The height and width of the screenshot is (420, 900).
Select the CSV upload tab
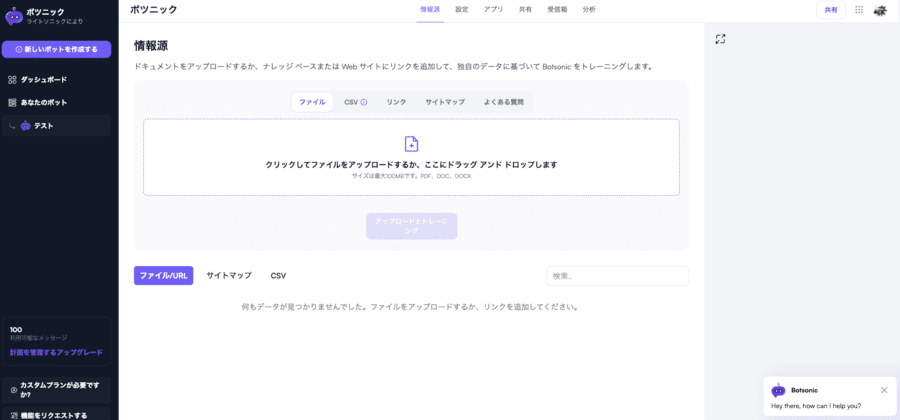(356, 102)
